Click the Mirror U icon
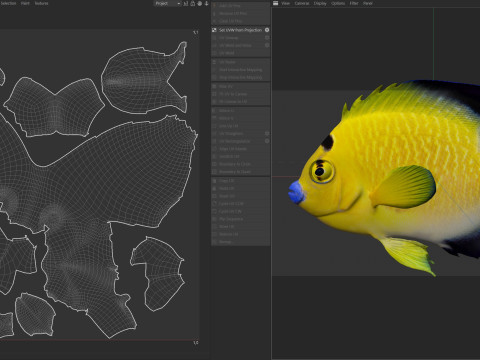 coord(214,110)
